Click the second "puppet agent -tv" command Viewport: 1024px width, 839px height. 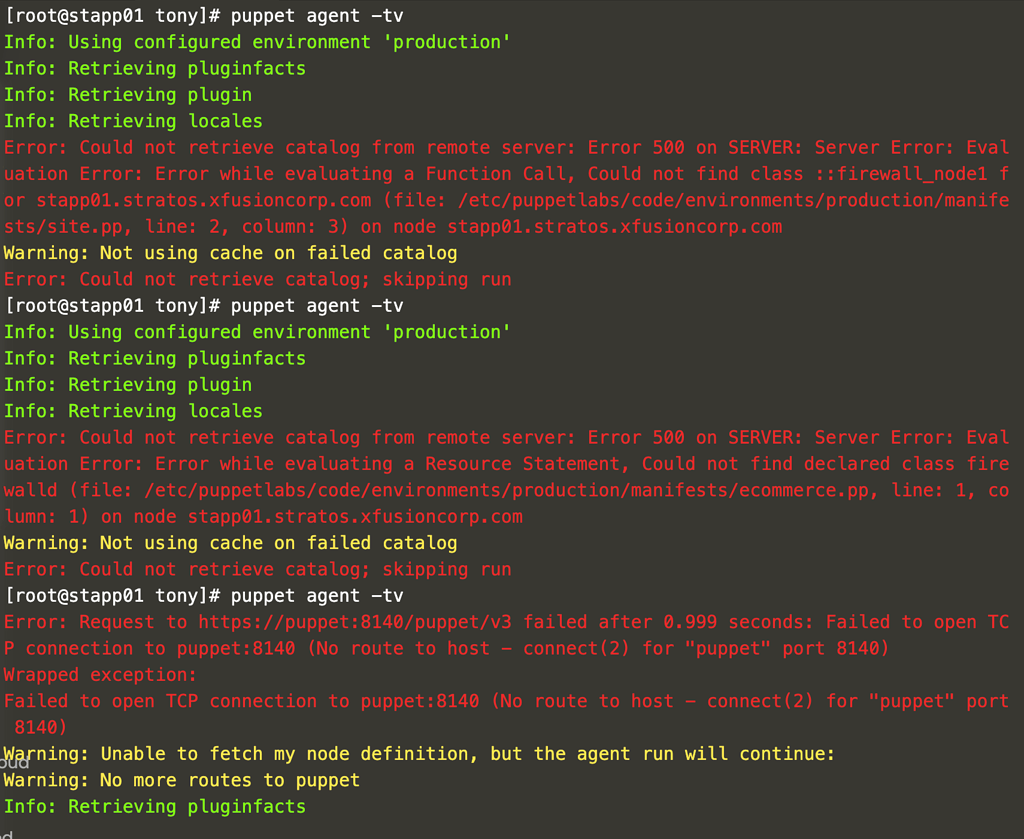point(317,306)
